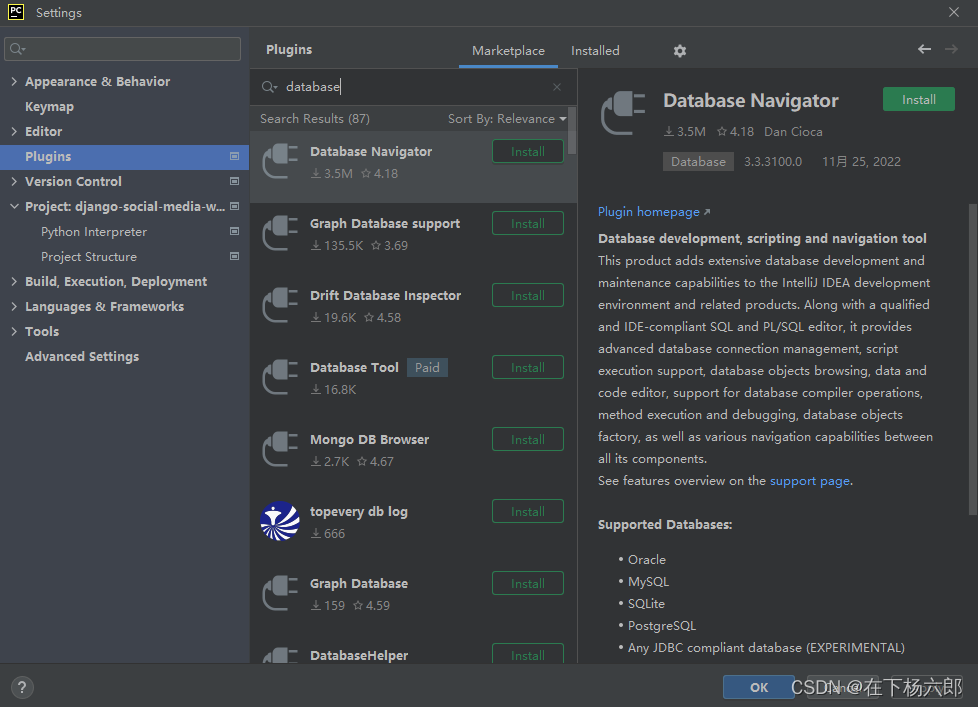This screenshot has width=978, height=707.
Task: Click the plugin list scrollbar
Action: (x=572, y=131)
